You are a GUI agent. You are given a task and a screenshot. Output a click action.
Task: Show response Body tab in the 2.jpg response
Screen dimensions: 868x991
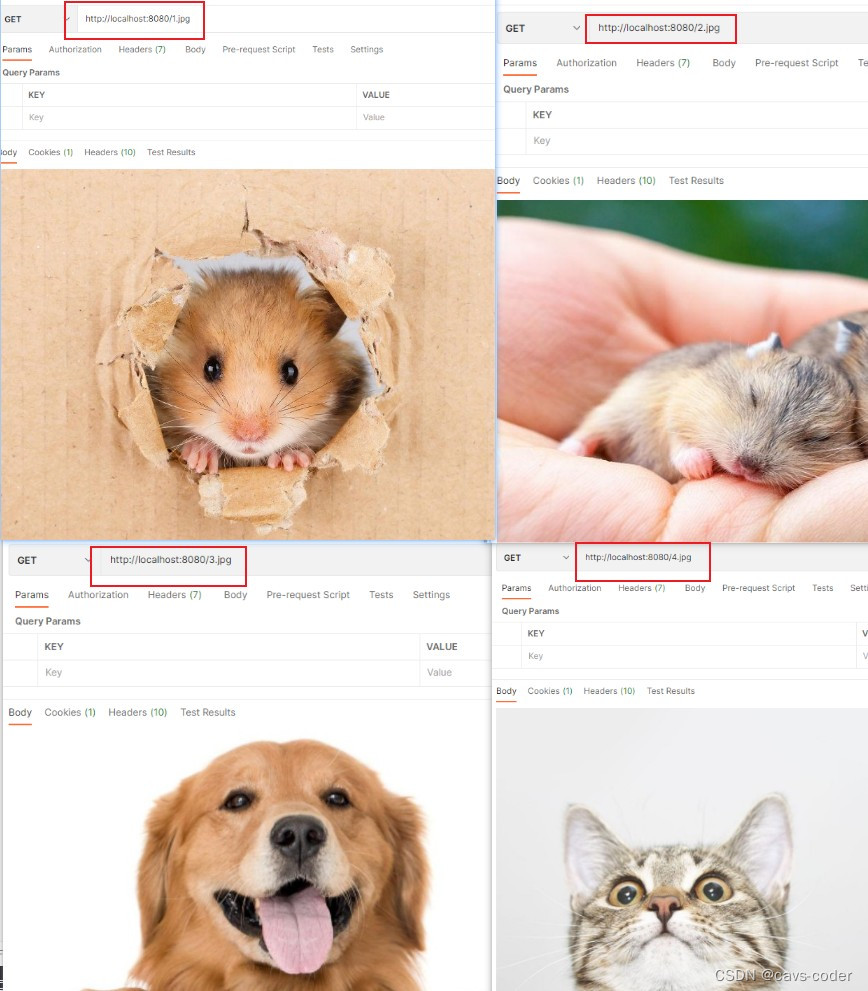(x=508, y=181)
